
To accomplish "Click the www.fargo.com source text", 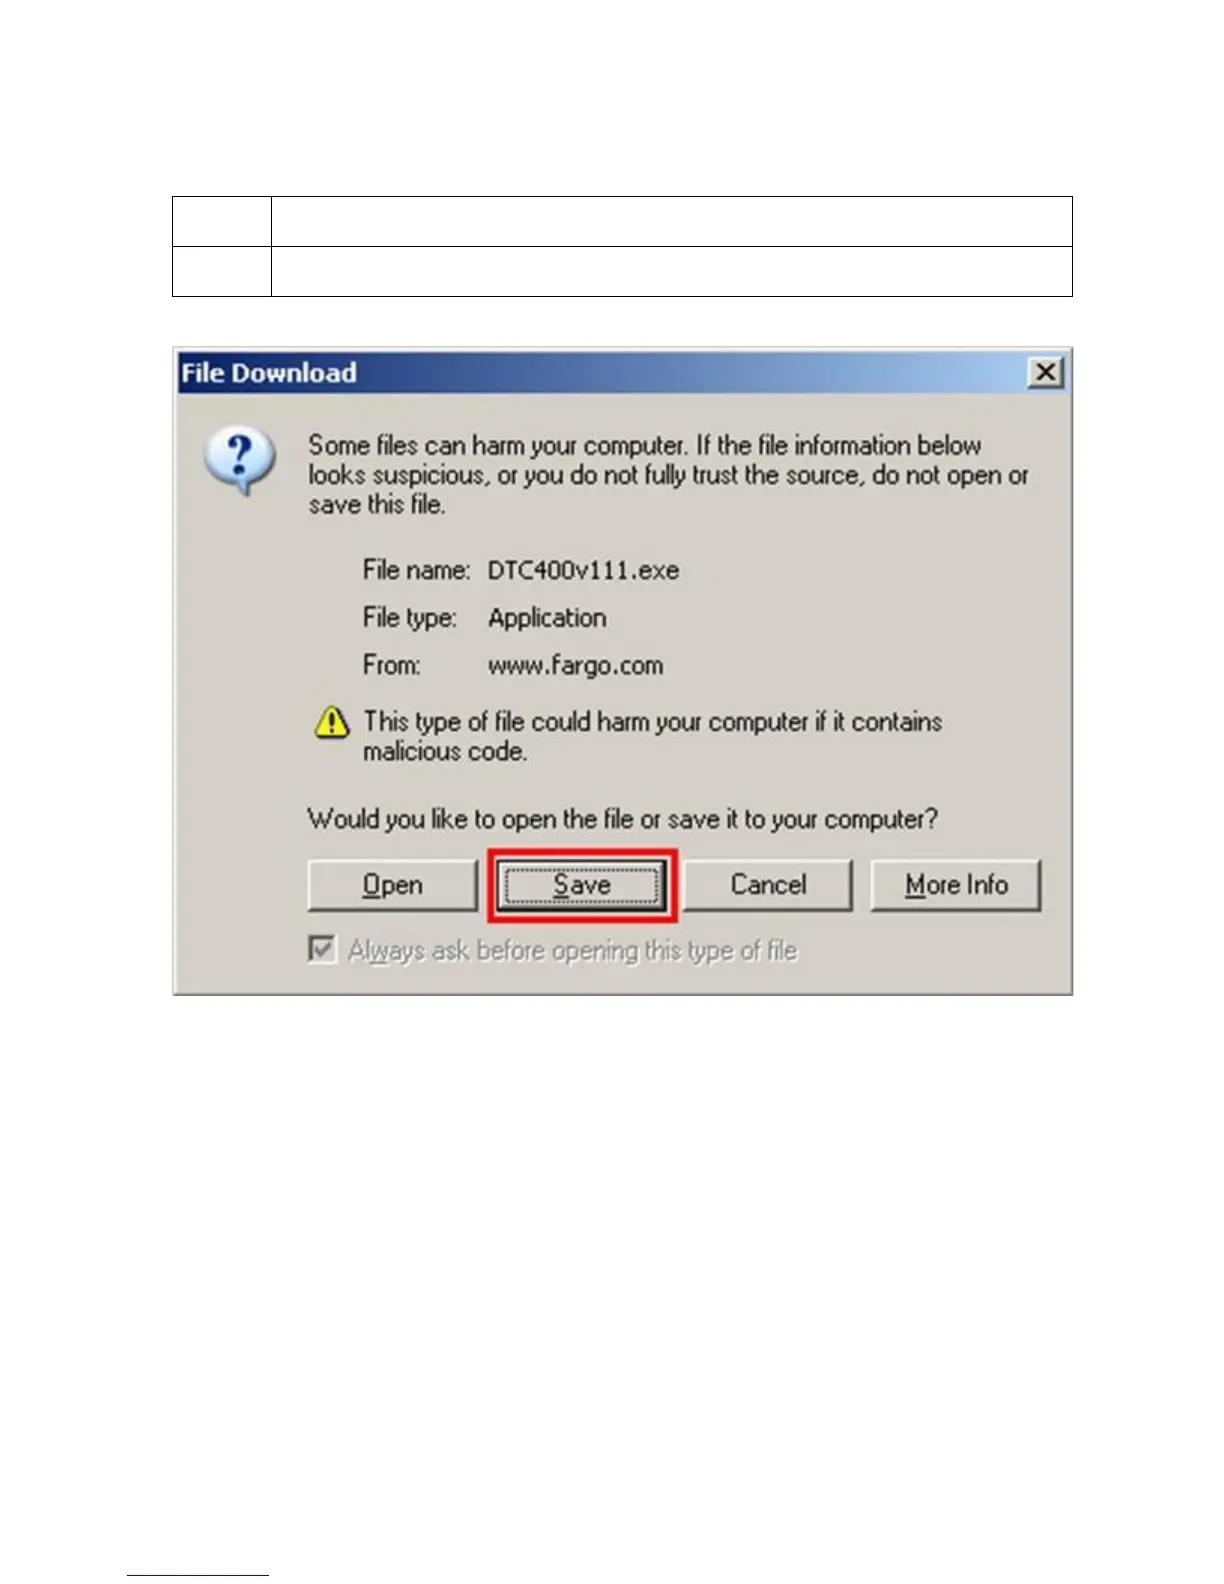I will click(x=575, y=666).
